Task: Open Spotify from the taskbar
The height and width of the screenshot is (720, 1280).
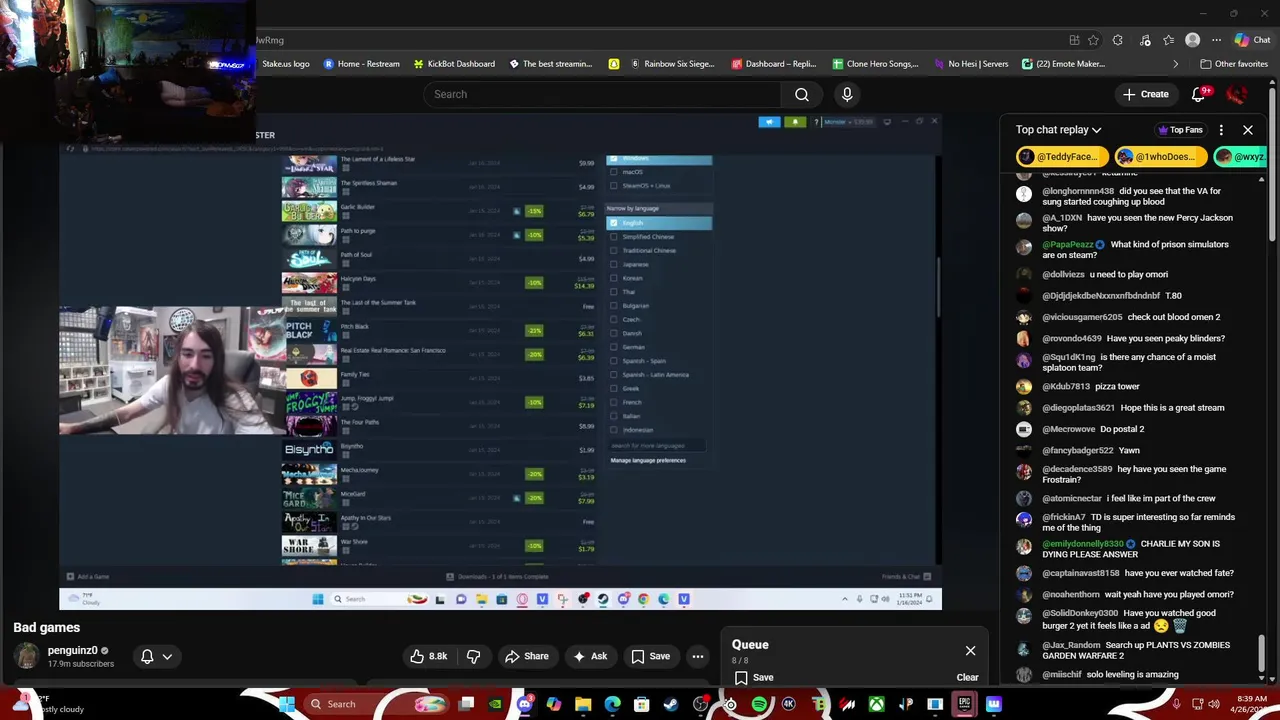Action: pyautogui.click(x=759, y=704)
